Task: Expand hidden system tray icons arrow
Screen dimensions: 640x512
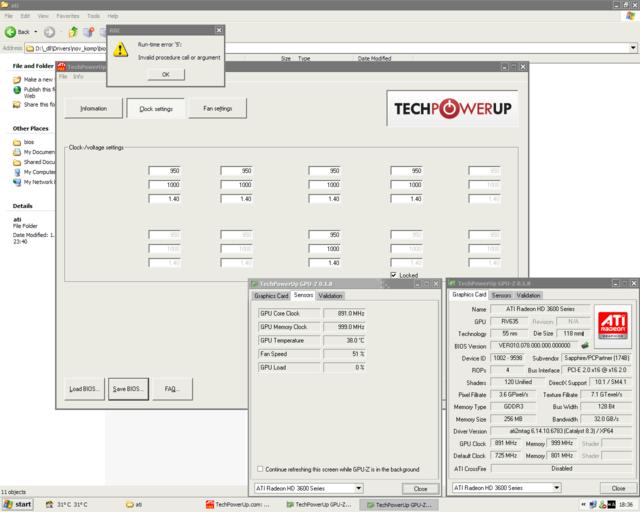Action: tap(584, 505)
